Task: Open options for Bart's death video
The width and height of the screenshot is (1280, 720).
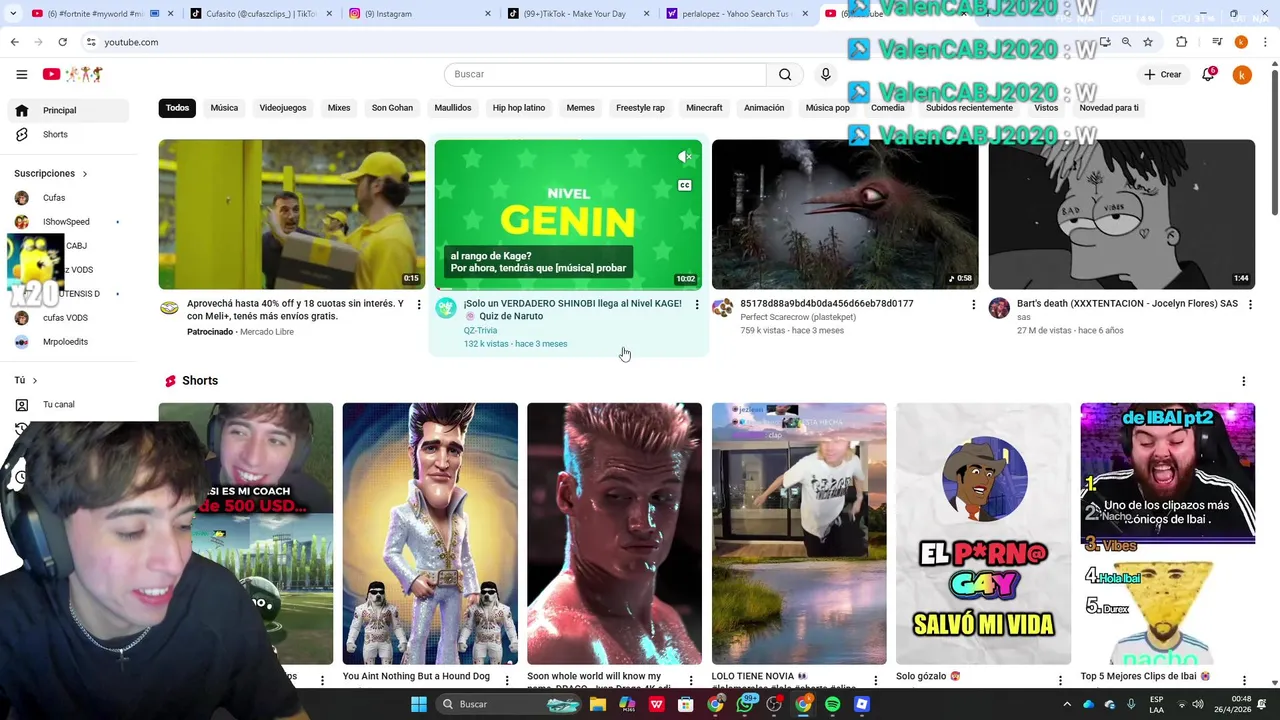Action: pyautogui.click(x=1250, y=305)
